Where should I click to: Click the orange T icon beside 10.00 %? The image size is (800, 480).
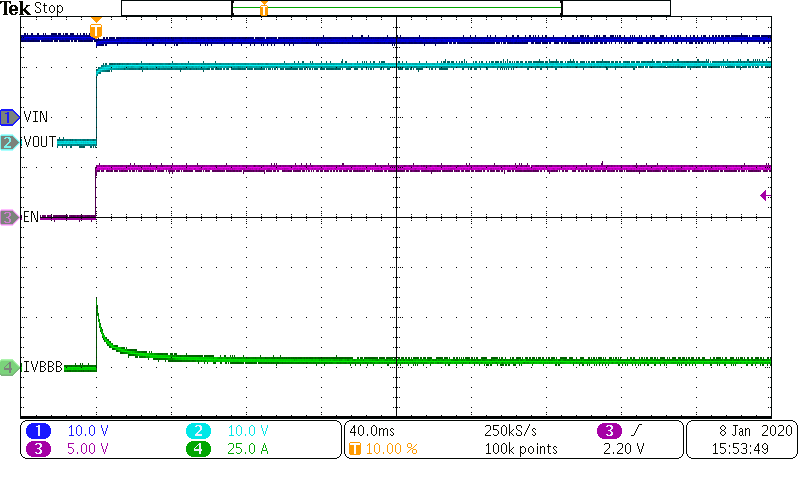pos(355,449)
